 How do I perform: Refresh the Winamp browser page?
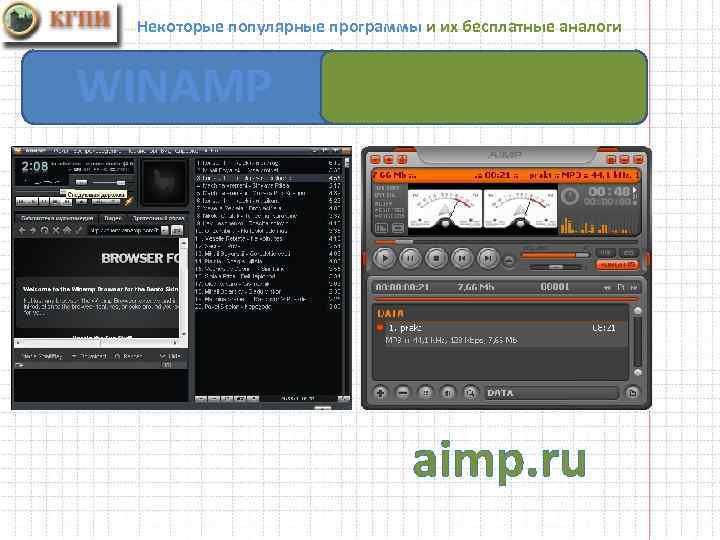(x=45, y=230)
